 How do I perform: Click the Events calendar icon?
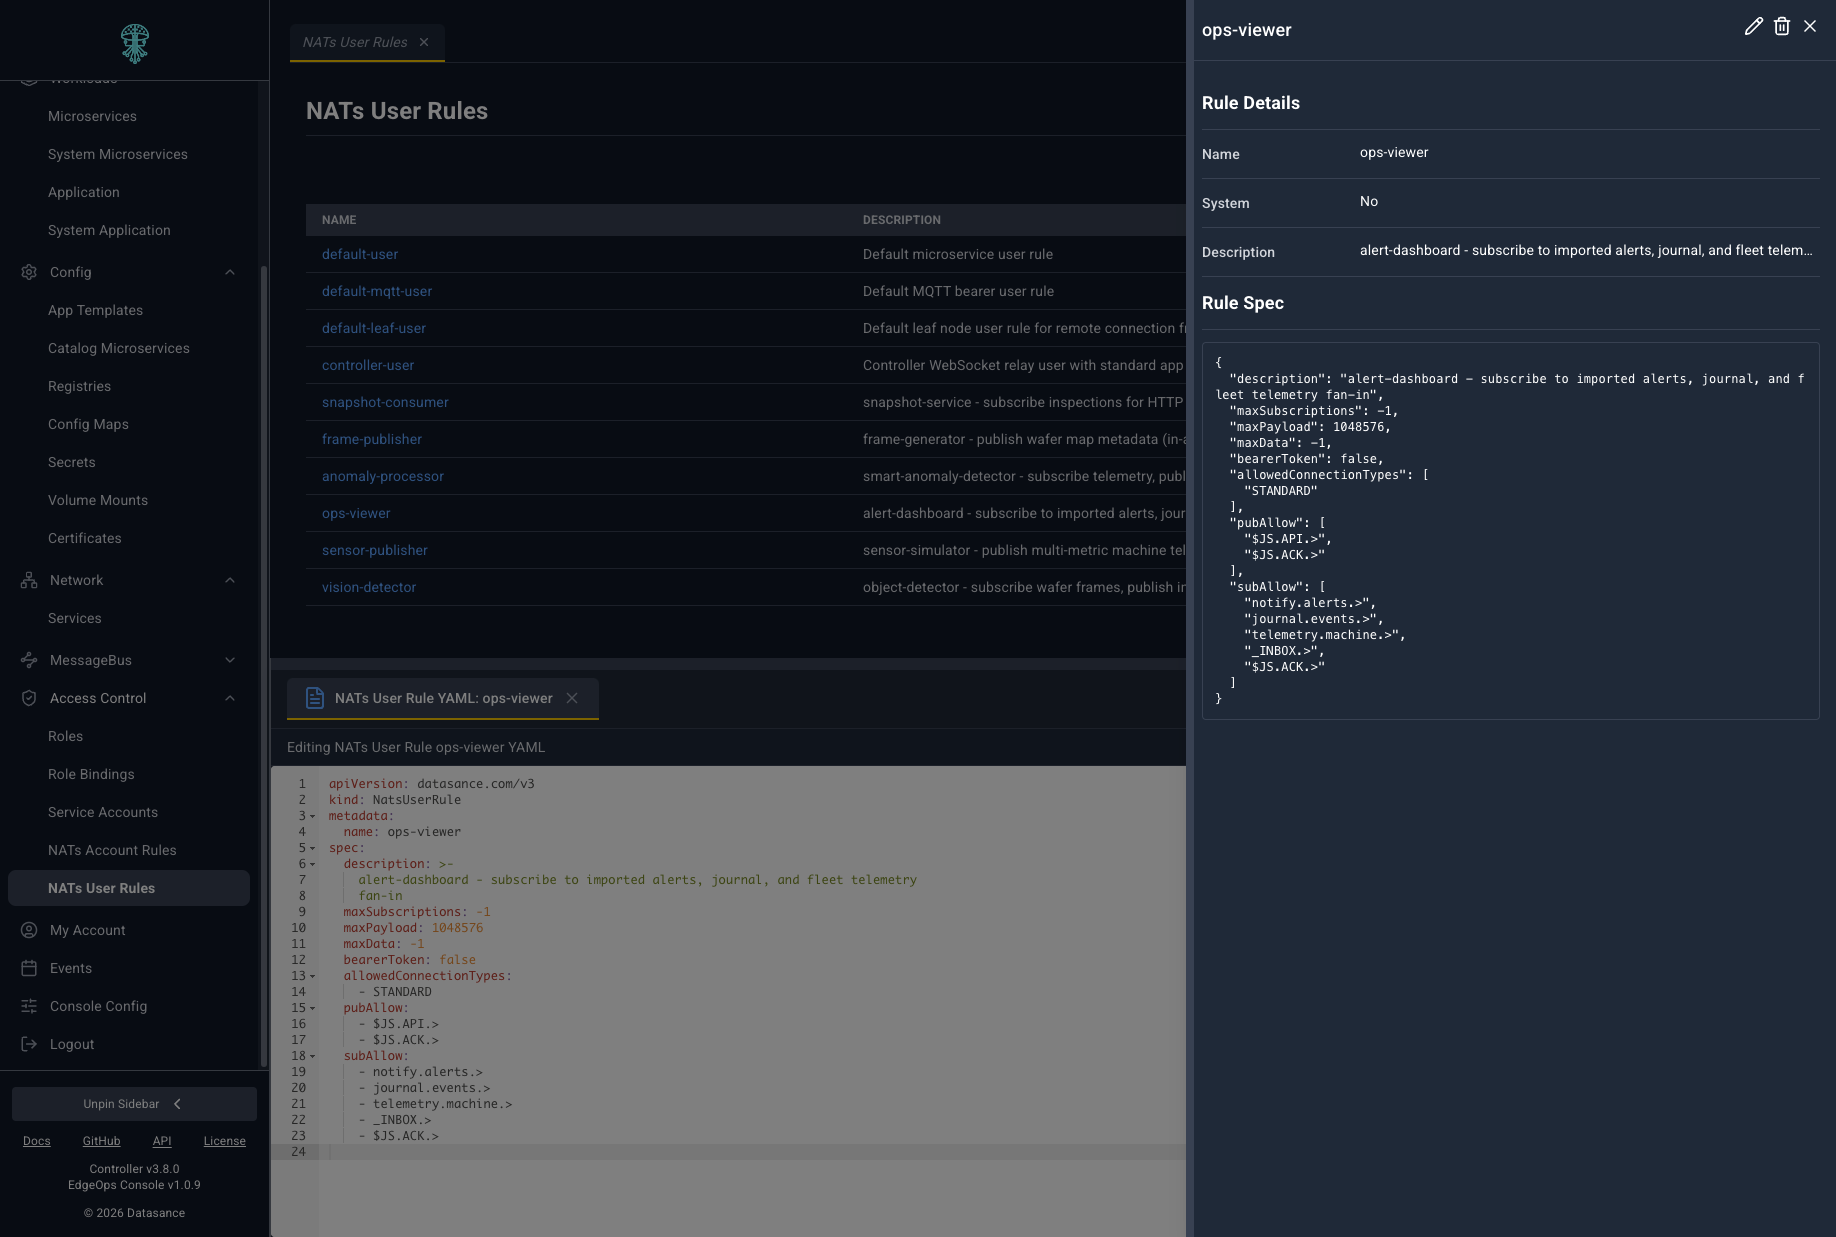point(29,968)
